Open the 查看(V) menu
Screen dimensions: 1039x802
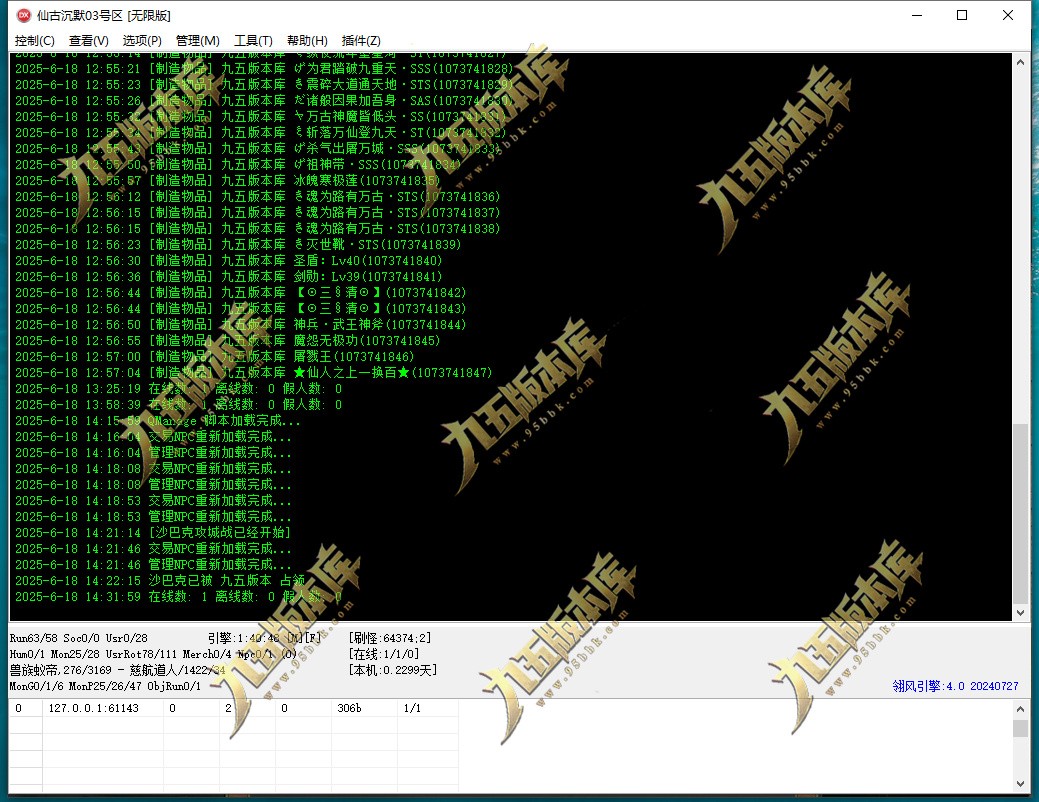(88, 40)
